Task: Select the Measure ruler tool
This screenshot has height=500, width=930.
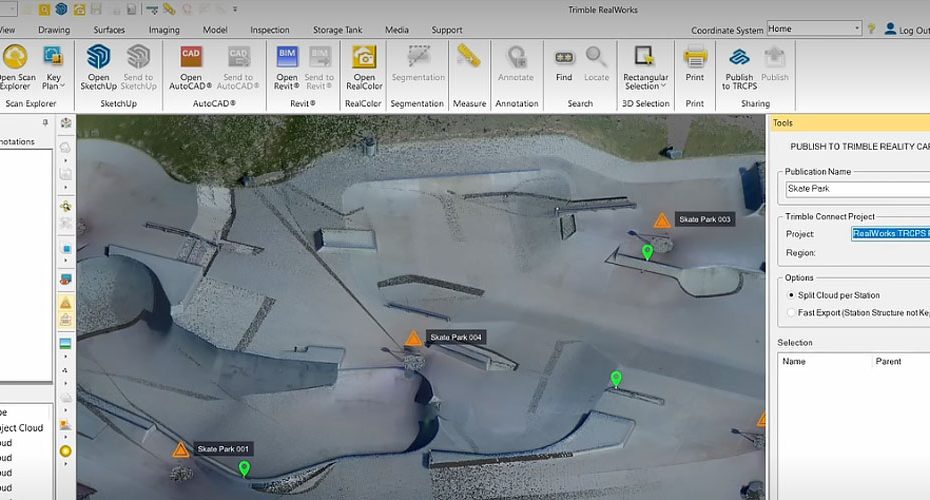Action: 469,57
